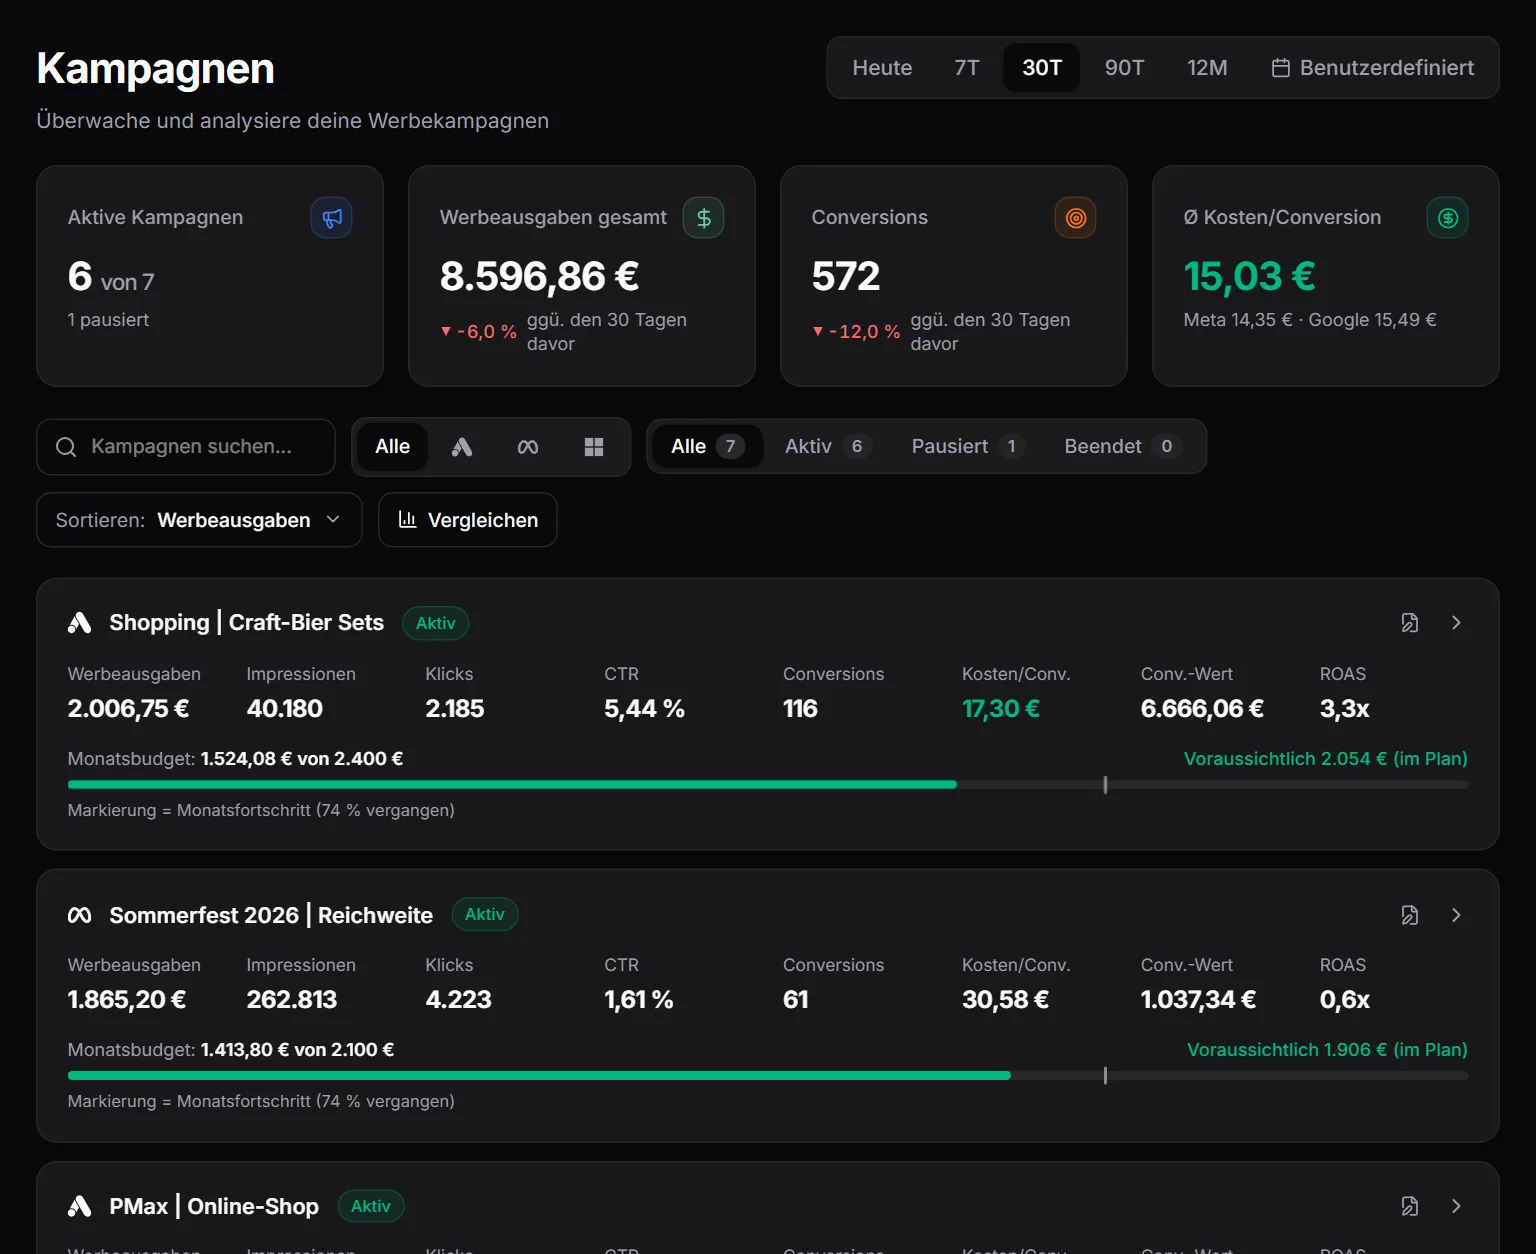Click the Vergleichen button
This screenshot has height=1254, width=1536.
468,520
